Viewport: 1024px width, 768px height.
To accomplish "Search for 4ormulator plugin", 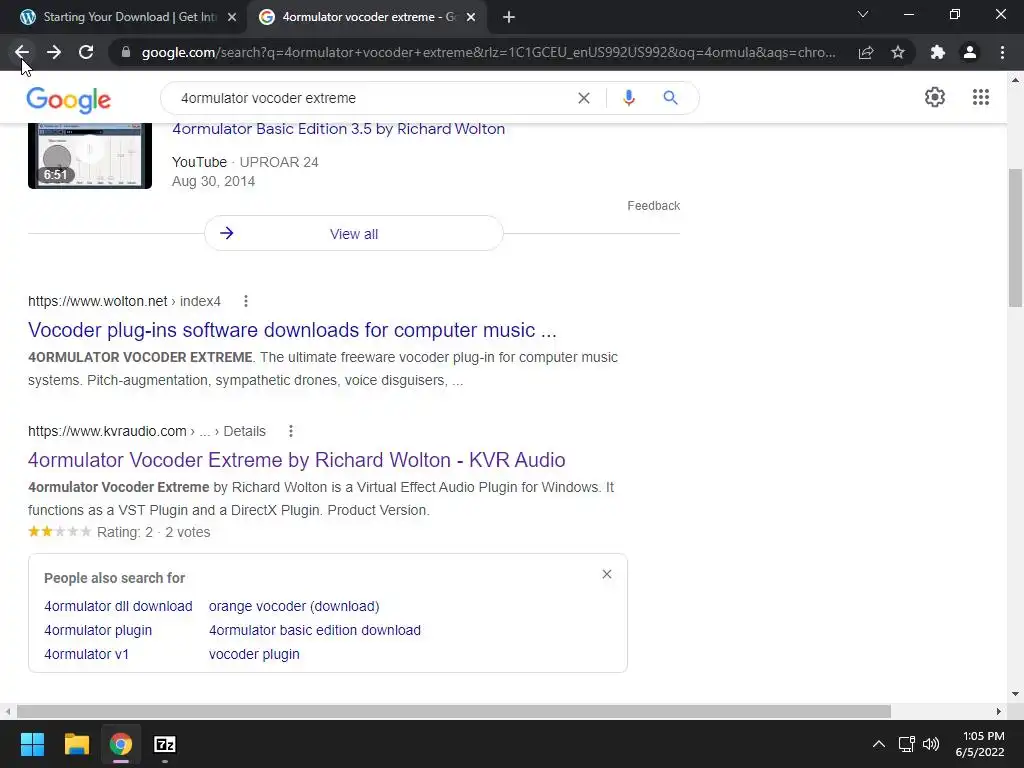I will tap(98, 630).
